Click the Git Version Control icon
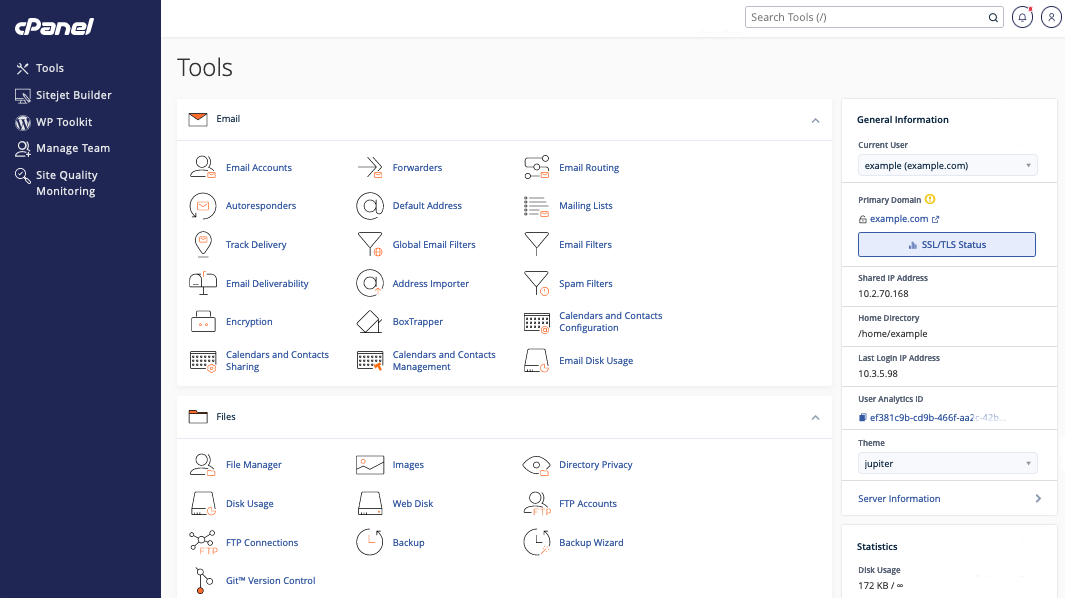Viewport: 1065px width, 598px height. tap(203, 581)
